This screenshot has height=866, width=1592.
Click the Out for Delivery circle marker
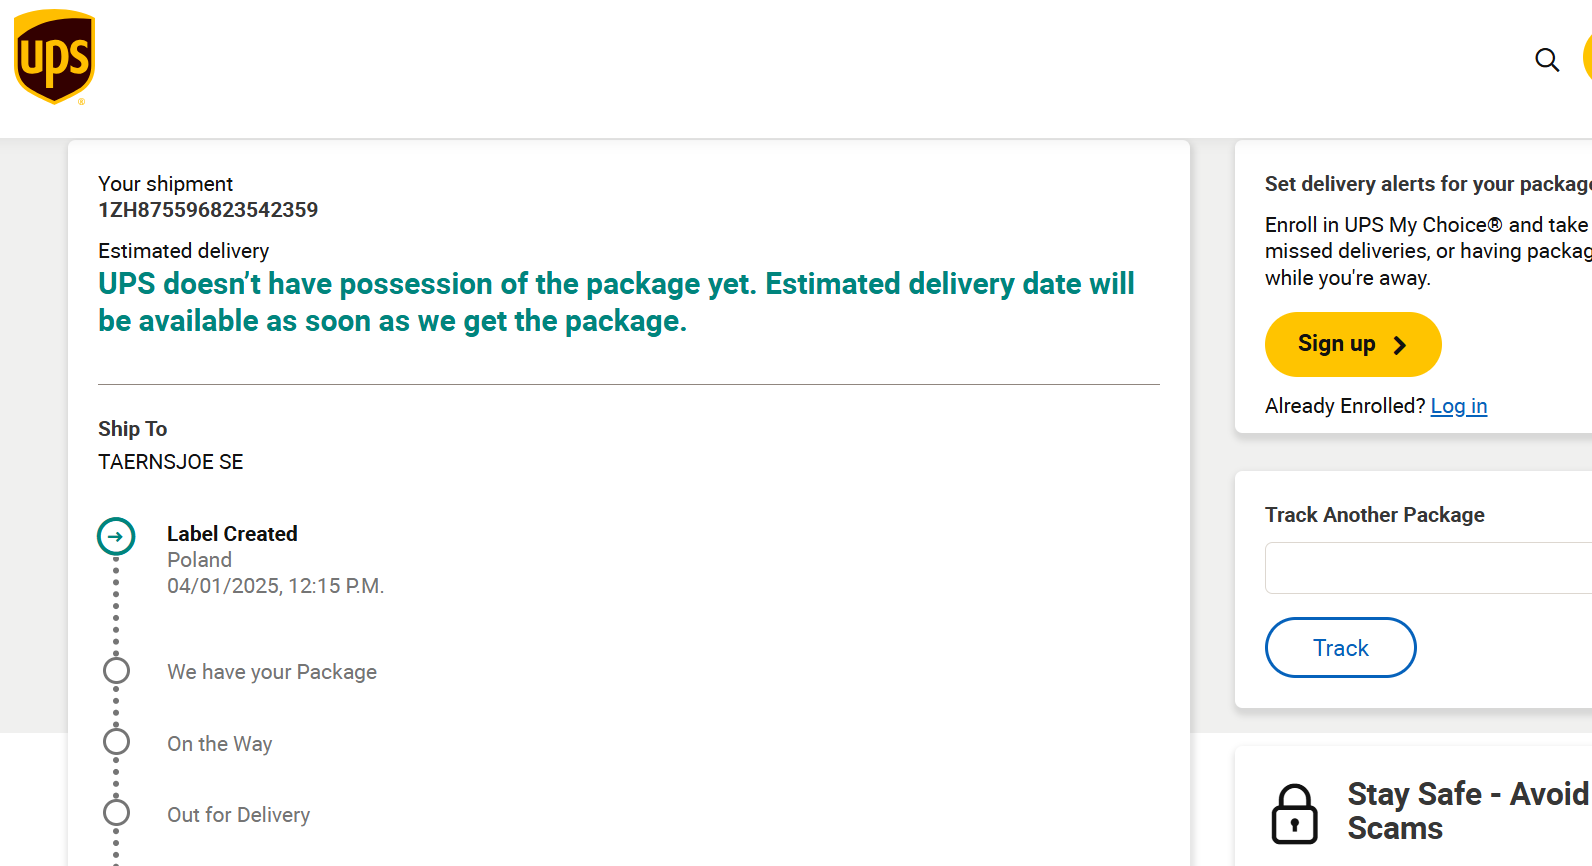(117, 813)
